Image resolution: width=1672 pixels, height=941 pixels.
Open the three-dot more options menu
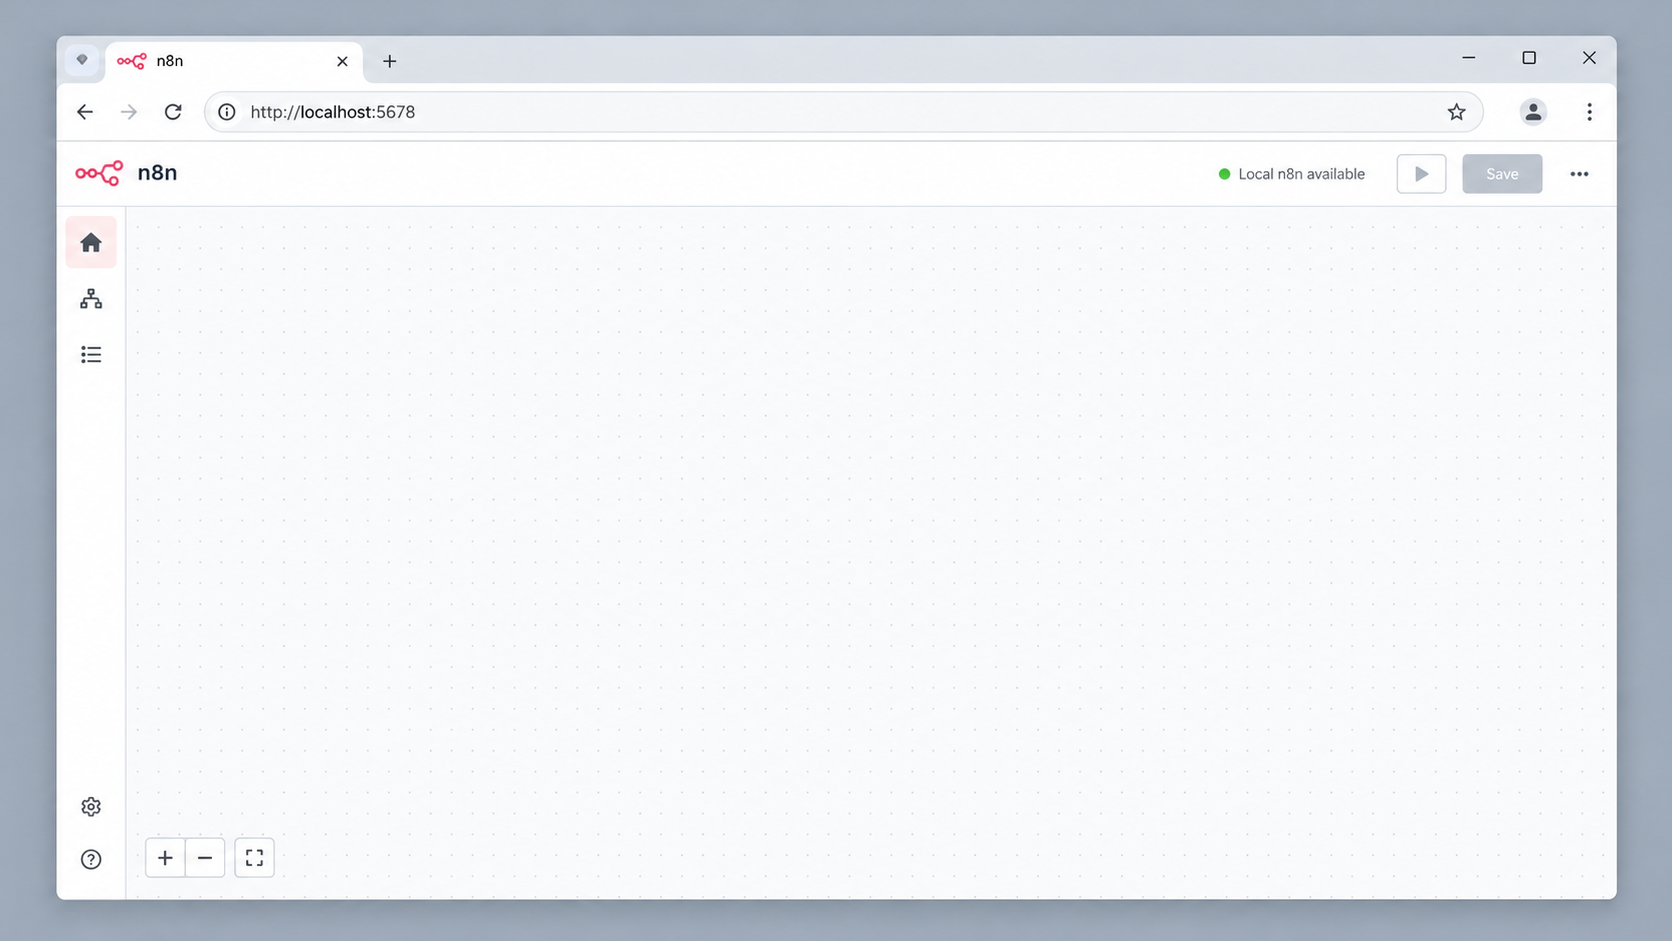click(x=1579, y=174)
